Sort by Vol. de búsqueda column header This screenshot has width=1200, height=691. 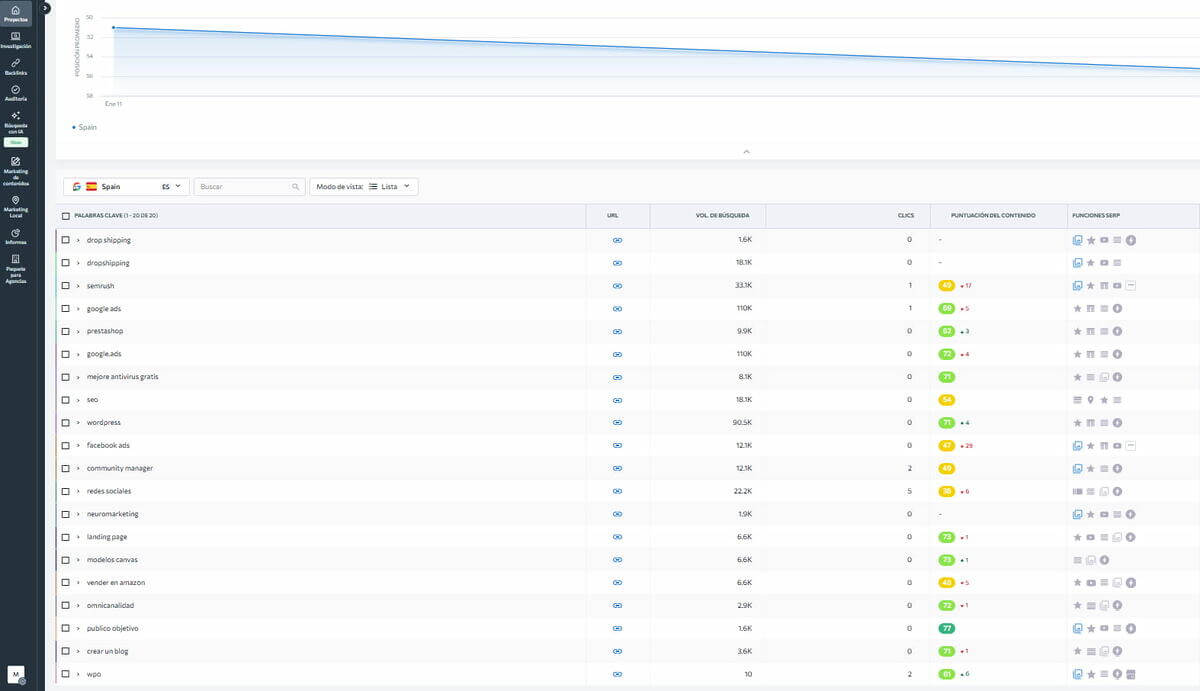(x=715, y=216)
